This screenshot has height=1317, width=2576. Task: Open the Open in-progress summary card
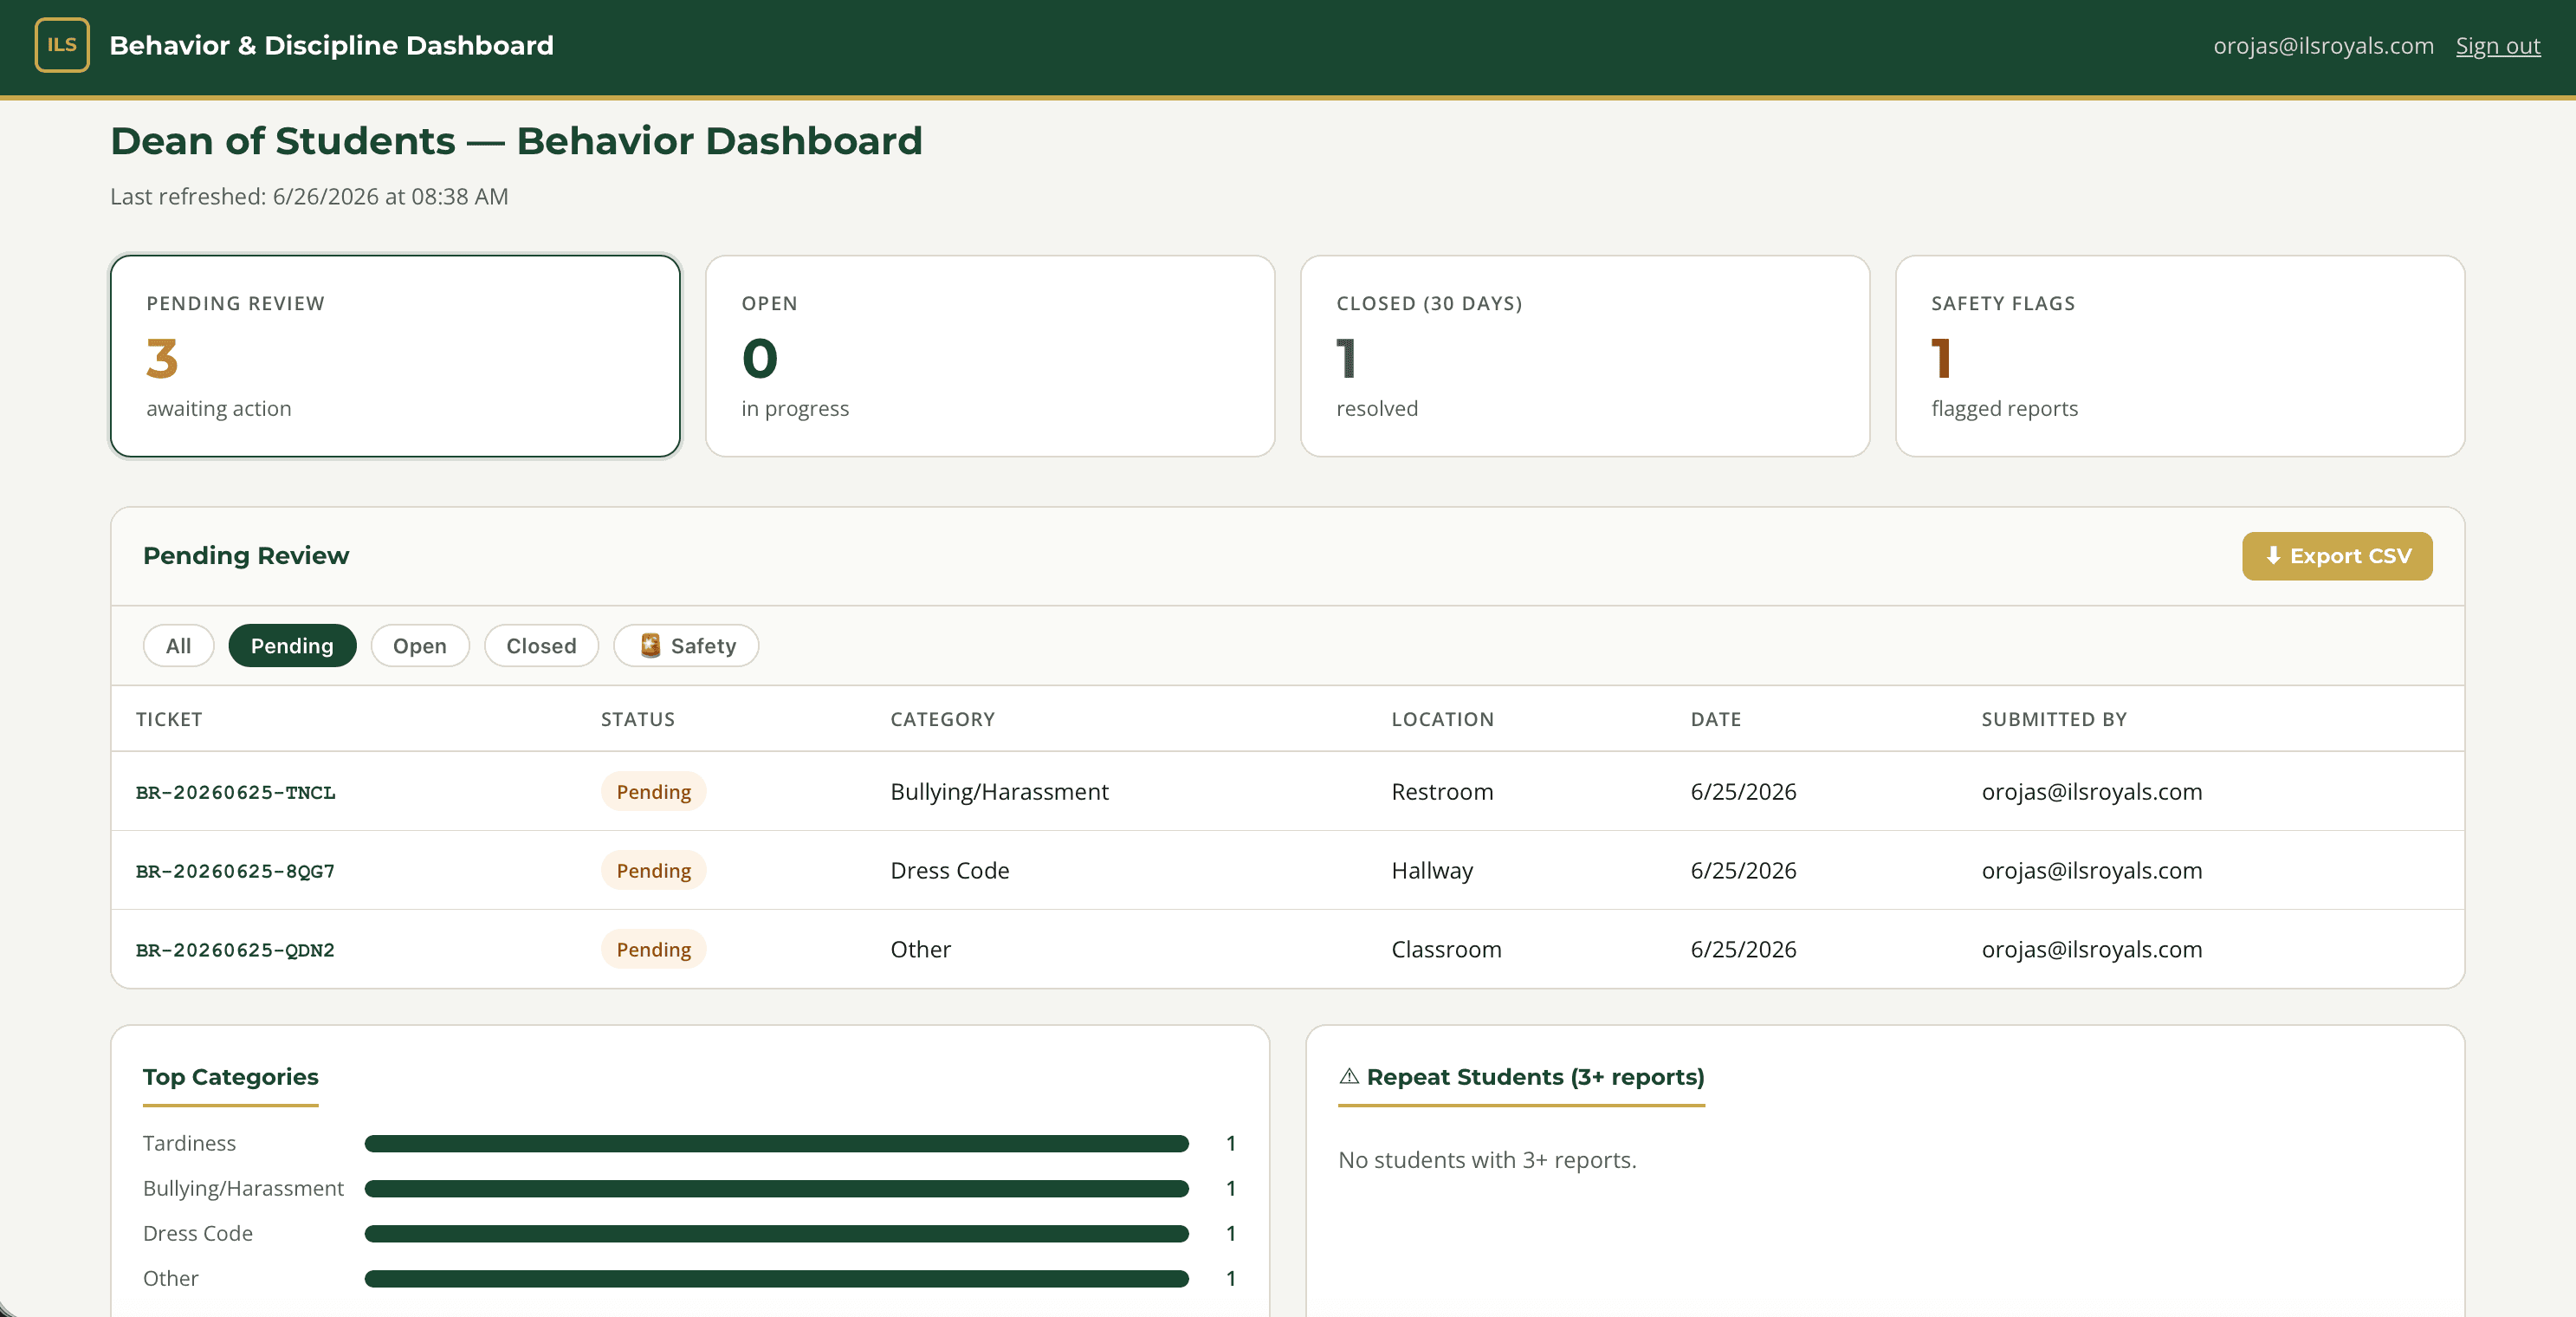pyautogui.click(x=990, y=356)
